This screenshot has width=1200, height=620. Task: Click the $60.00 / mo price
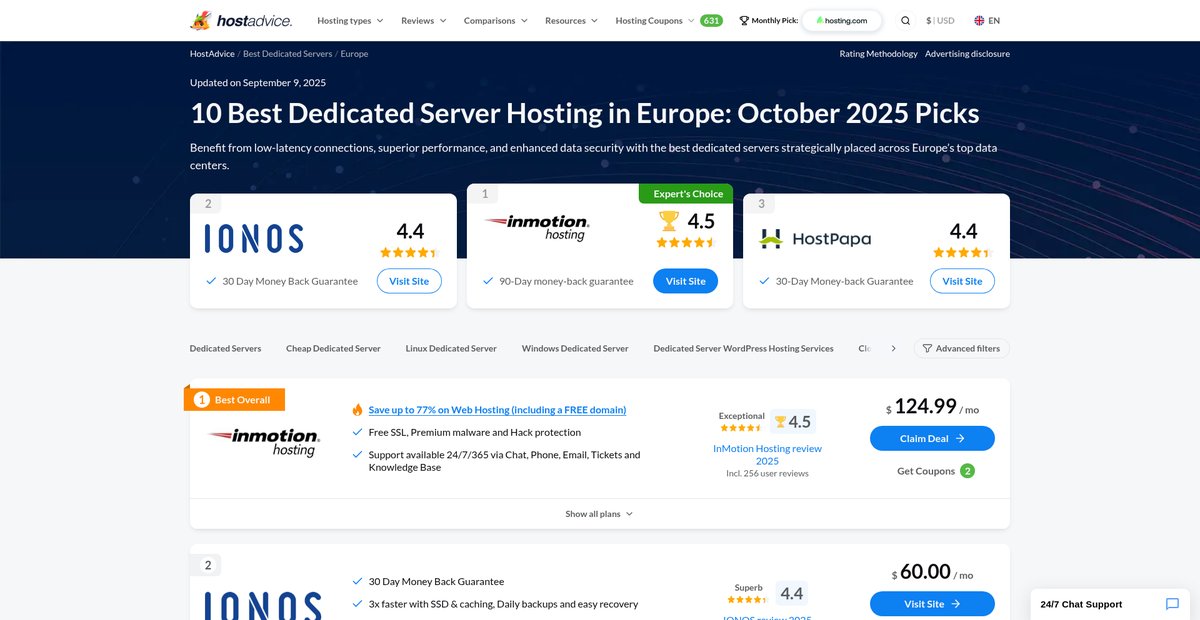[x=932, y=572]
